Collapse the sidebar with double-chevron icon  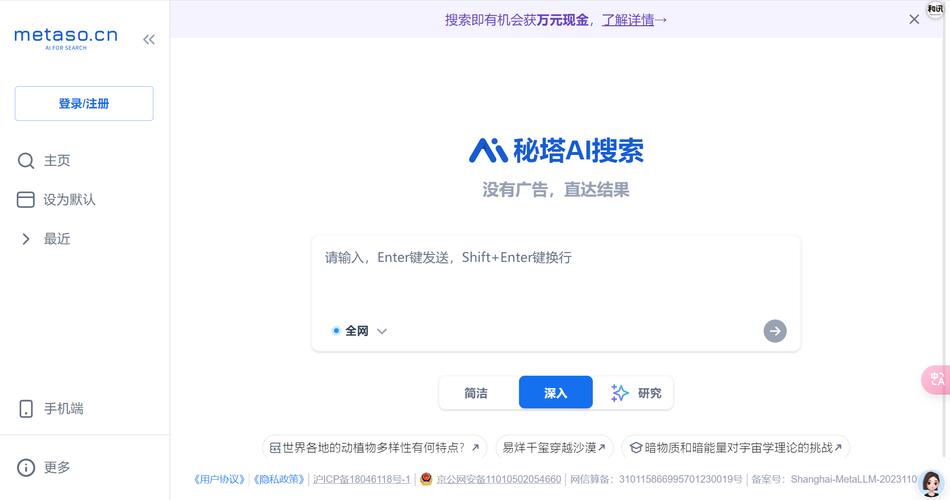[x=149, y=40]
